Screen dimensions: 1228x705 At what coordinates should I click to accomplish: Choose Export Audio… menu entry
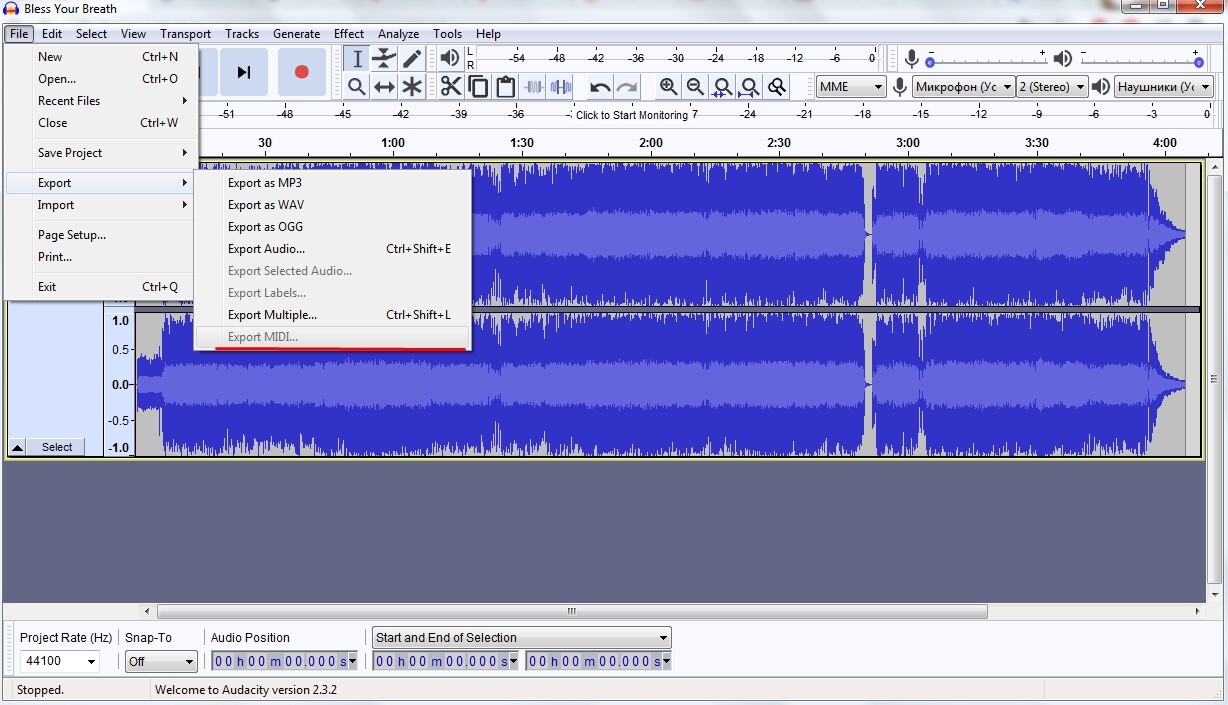332,249
